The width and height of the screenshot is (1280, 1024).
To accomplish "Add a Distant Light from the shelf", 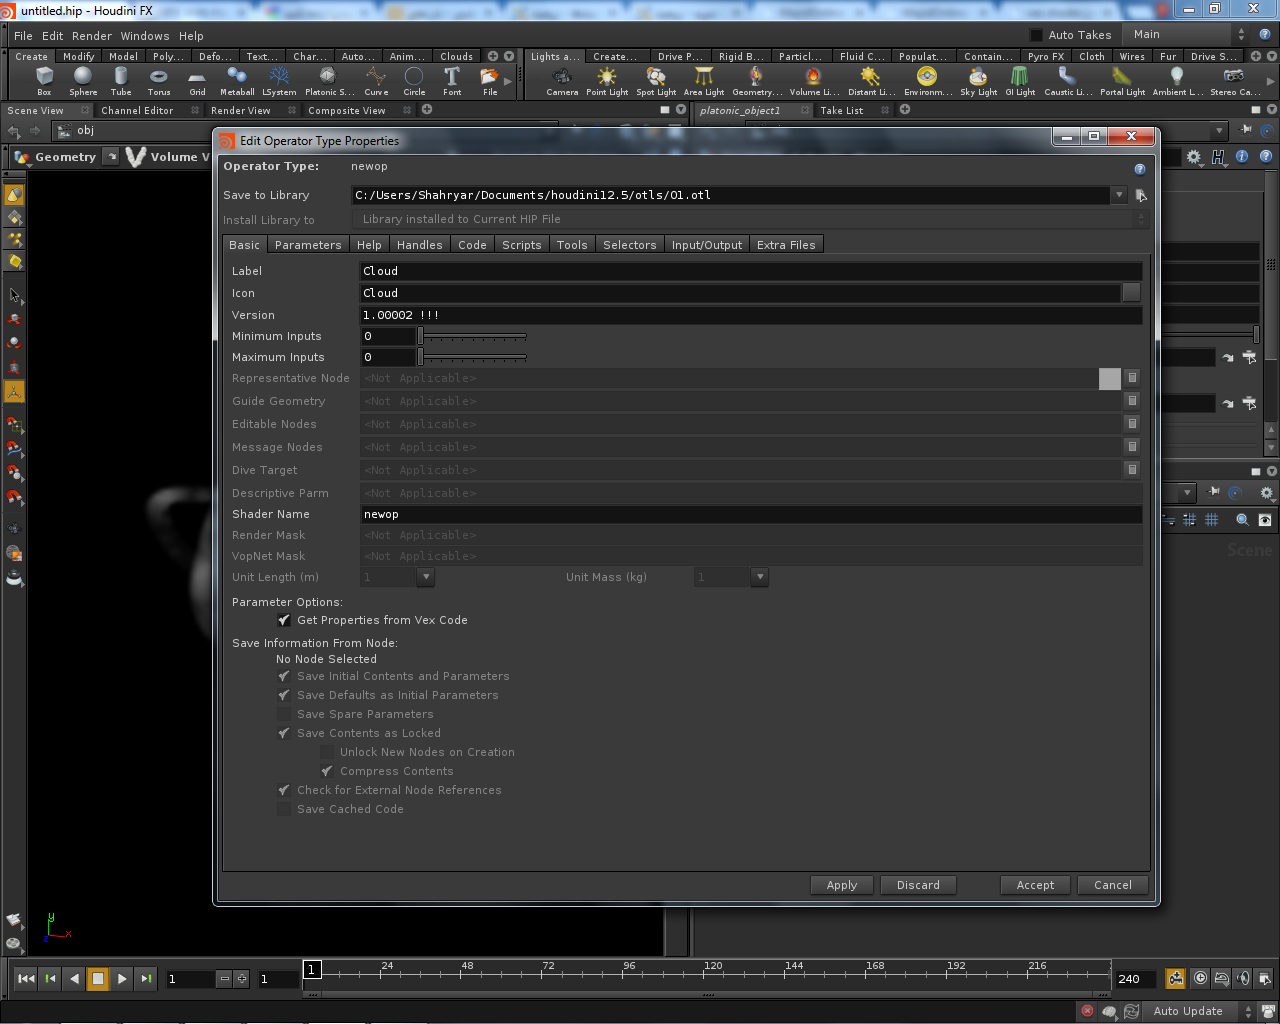I will [871, 81].
